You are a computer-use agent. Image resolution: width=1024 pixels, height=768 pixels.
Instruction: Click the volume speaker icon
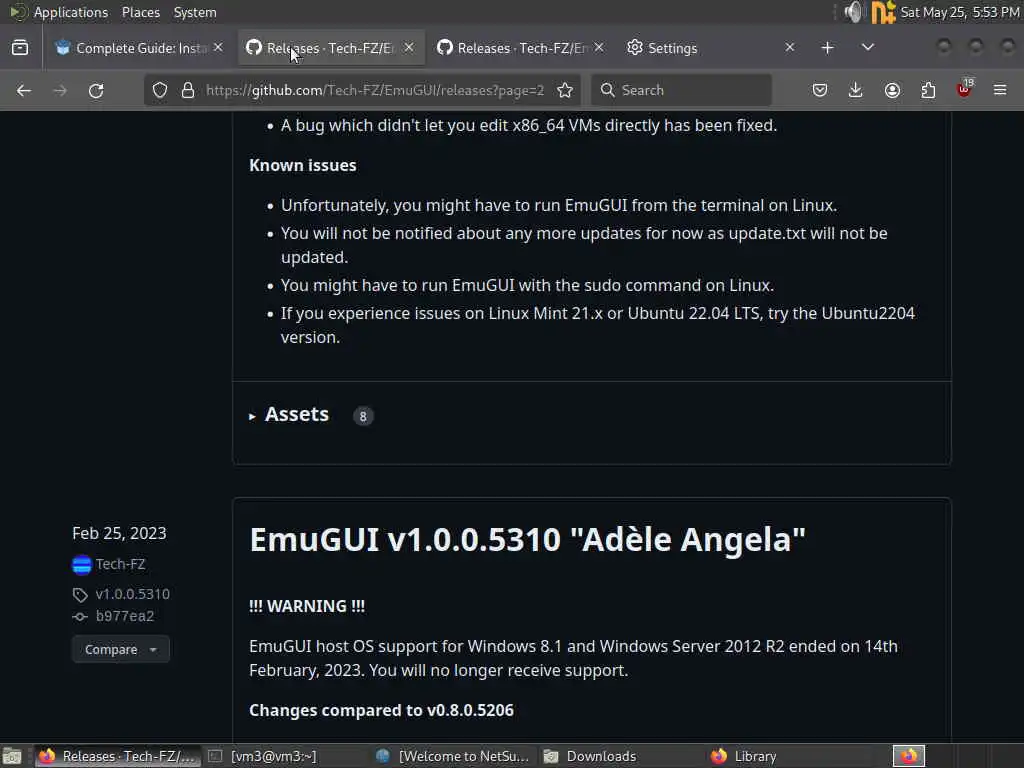pos(853,12)
